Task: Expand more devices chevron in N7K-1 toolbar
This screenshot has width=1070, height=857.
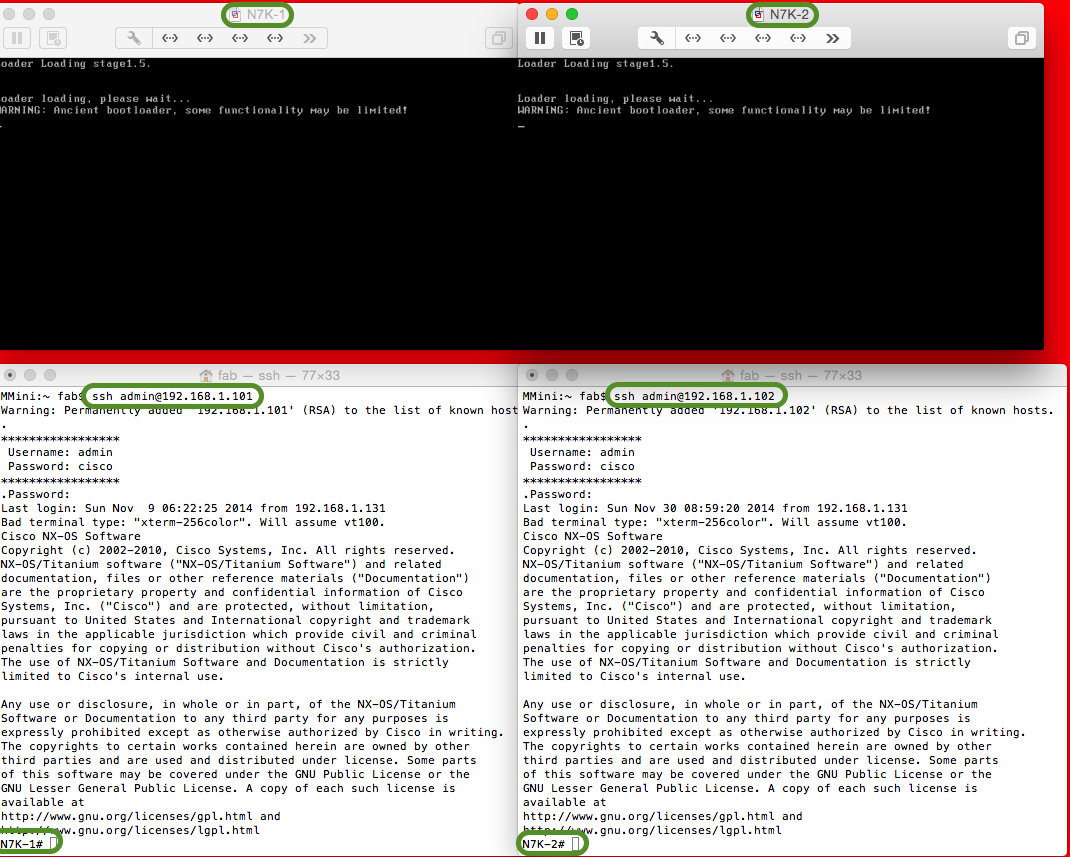Action: click(x=310, y=38)
